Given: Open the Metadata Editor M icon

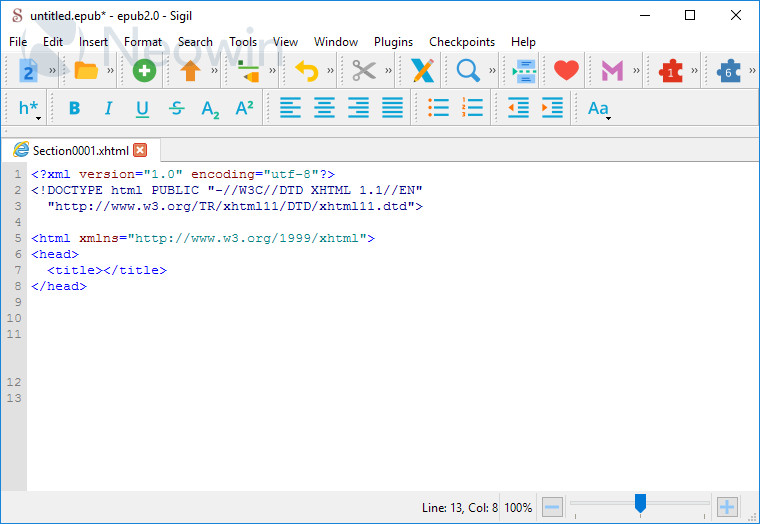Looking at the screenshot, I should pyautogui.click(x=612, y=71).
